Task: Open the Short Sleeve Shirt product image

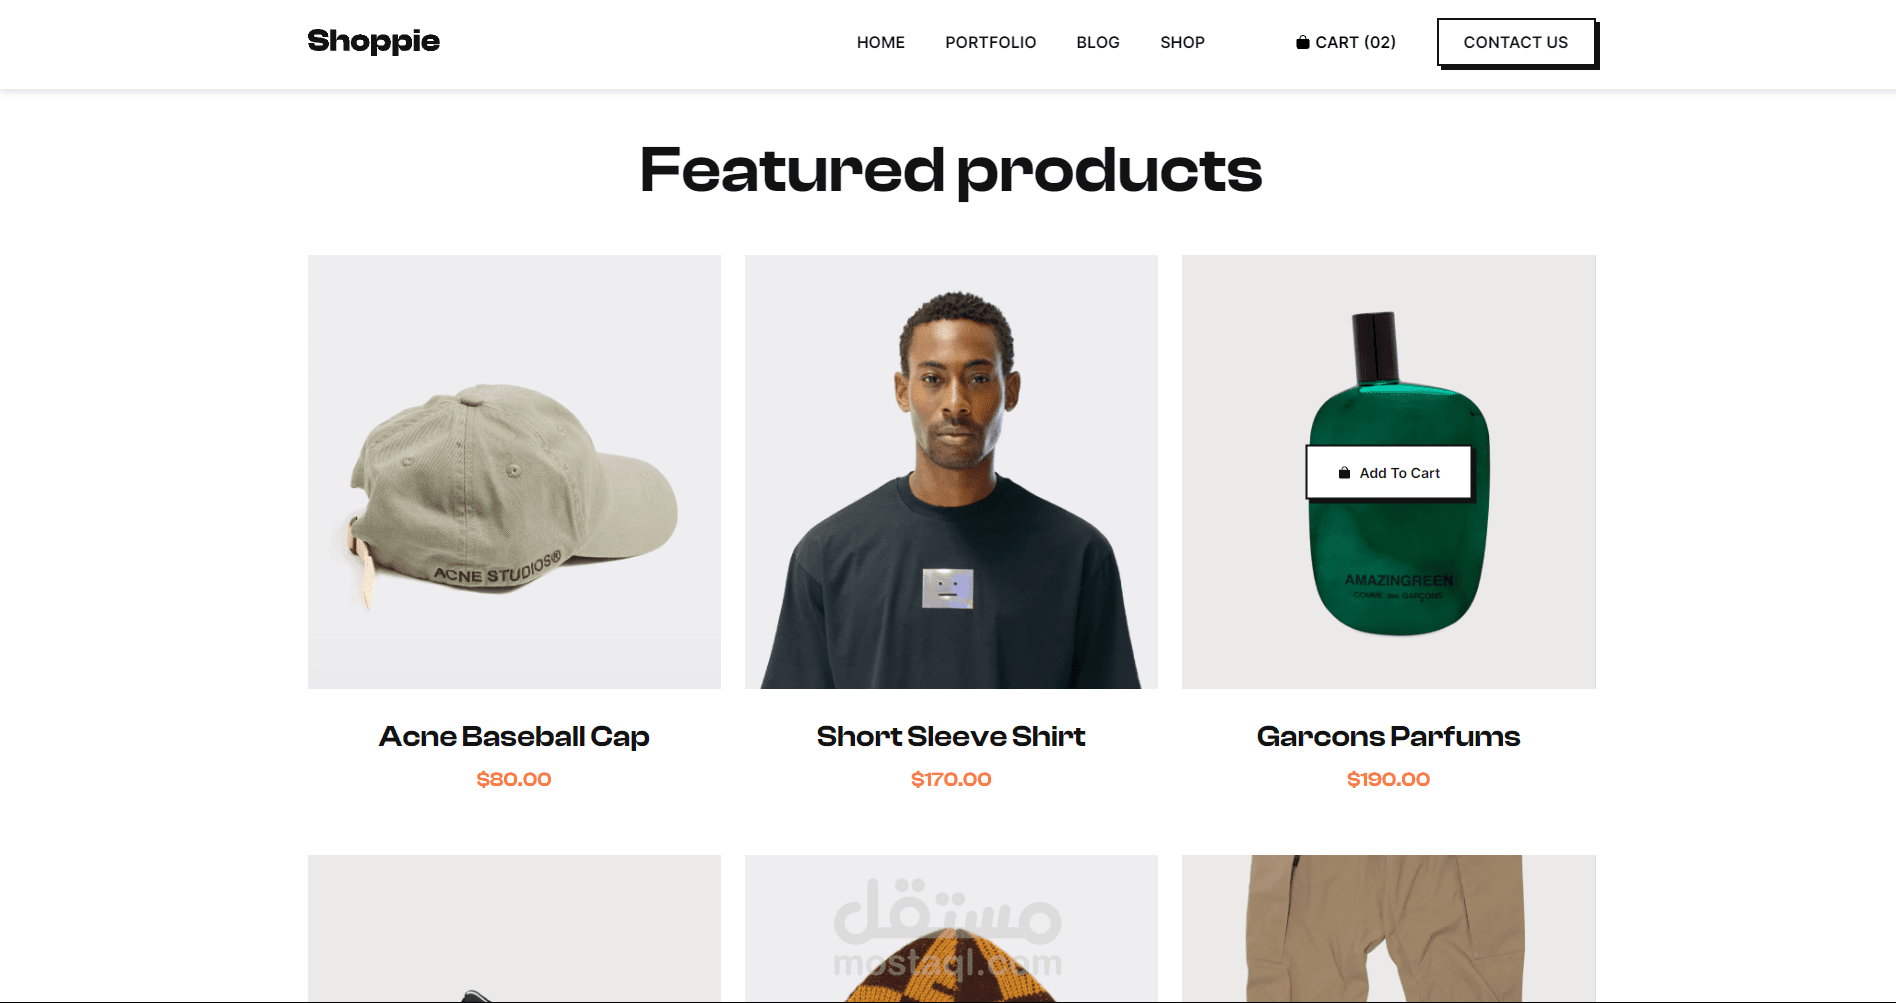Action: coord(951,471)
